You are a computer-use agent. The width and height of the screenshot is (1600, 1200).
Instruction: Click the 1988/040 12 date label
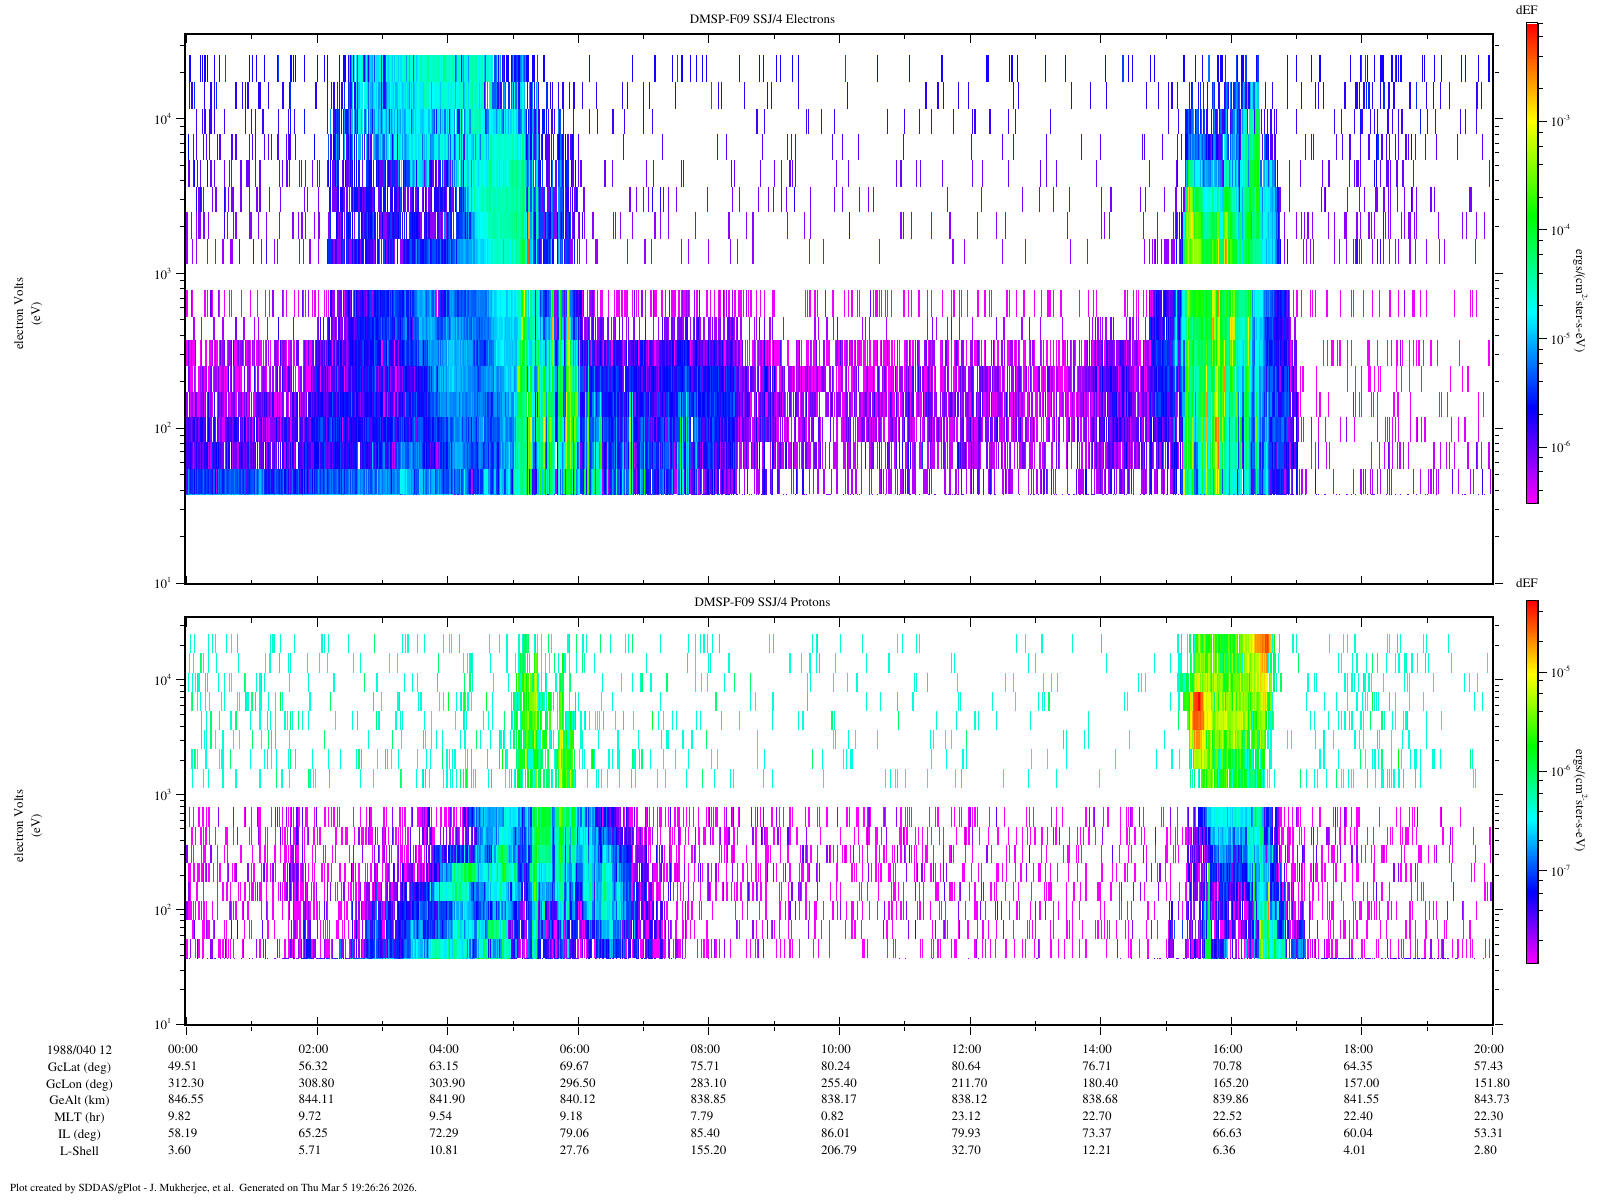tap(79, 1050)
